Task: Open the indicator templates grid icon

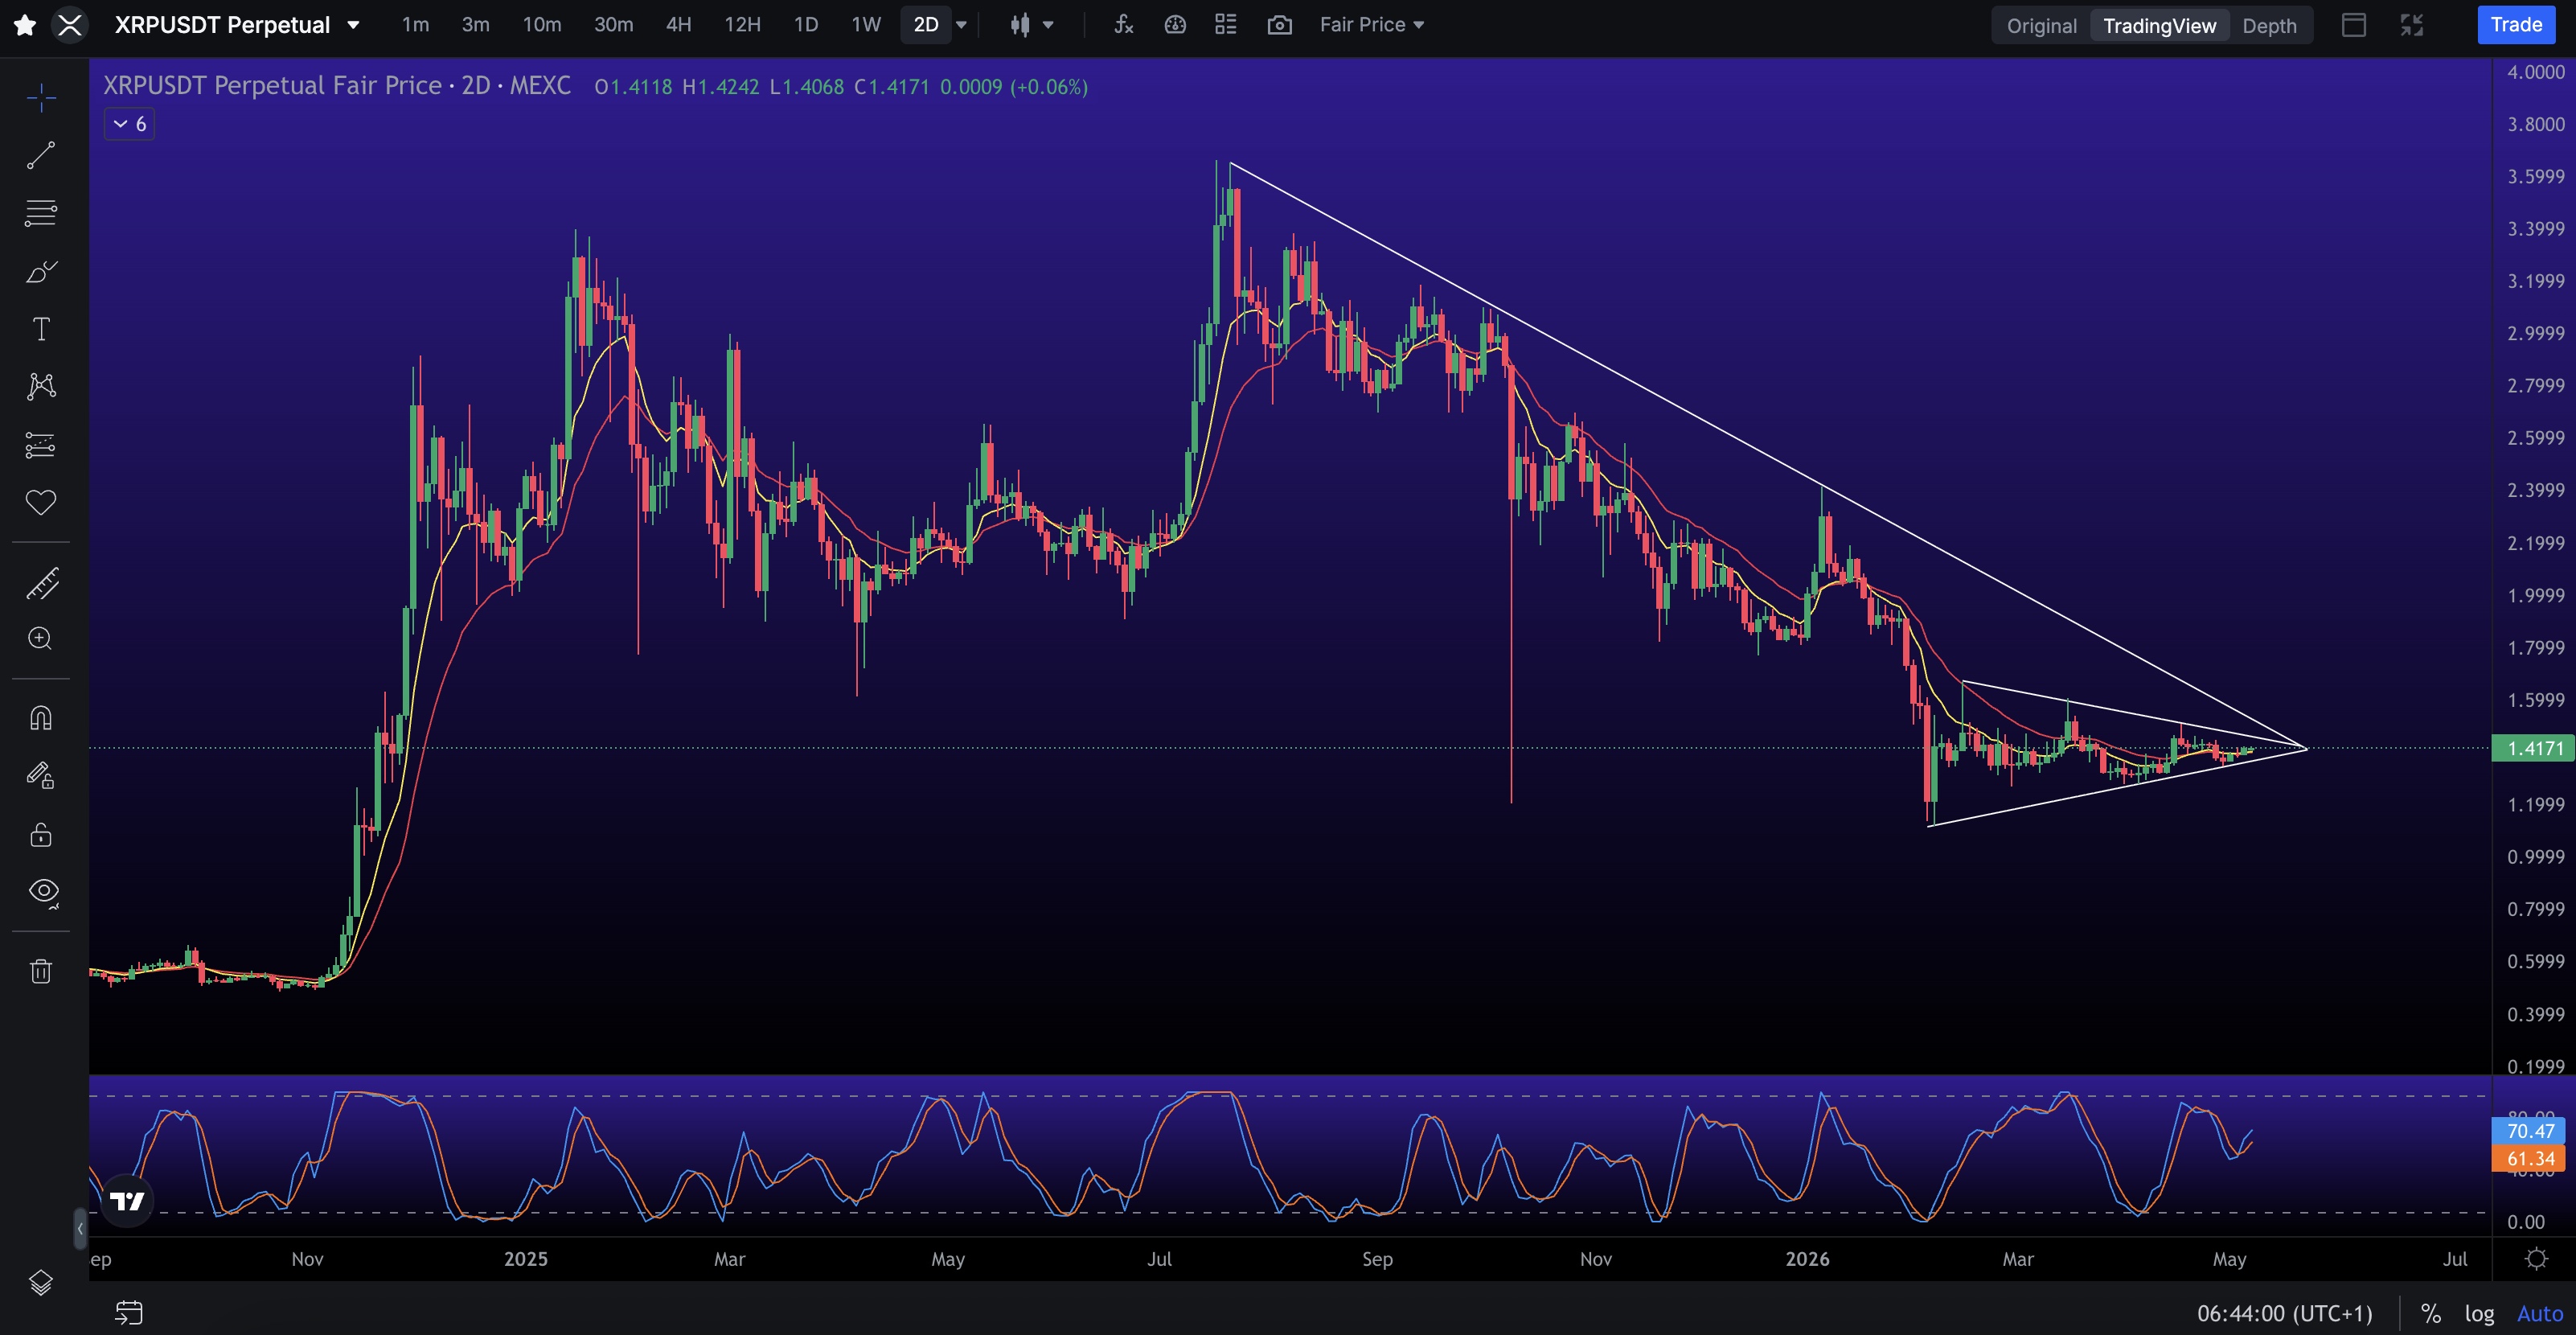Action: [x=1226, y=25]
